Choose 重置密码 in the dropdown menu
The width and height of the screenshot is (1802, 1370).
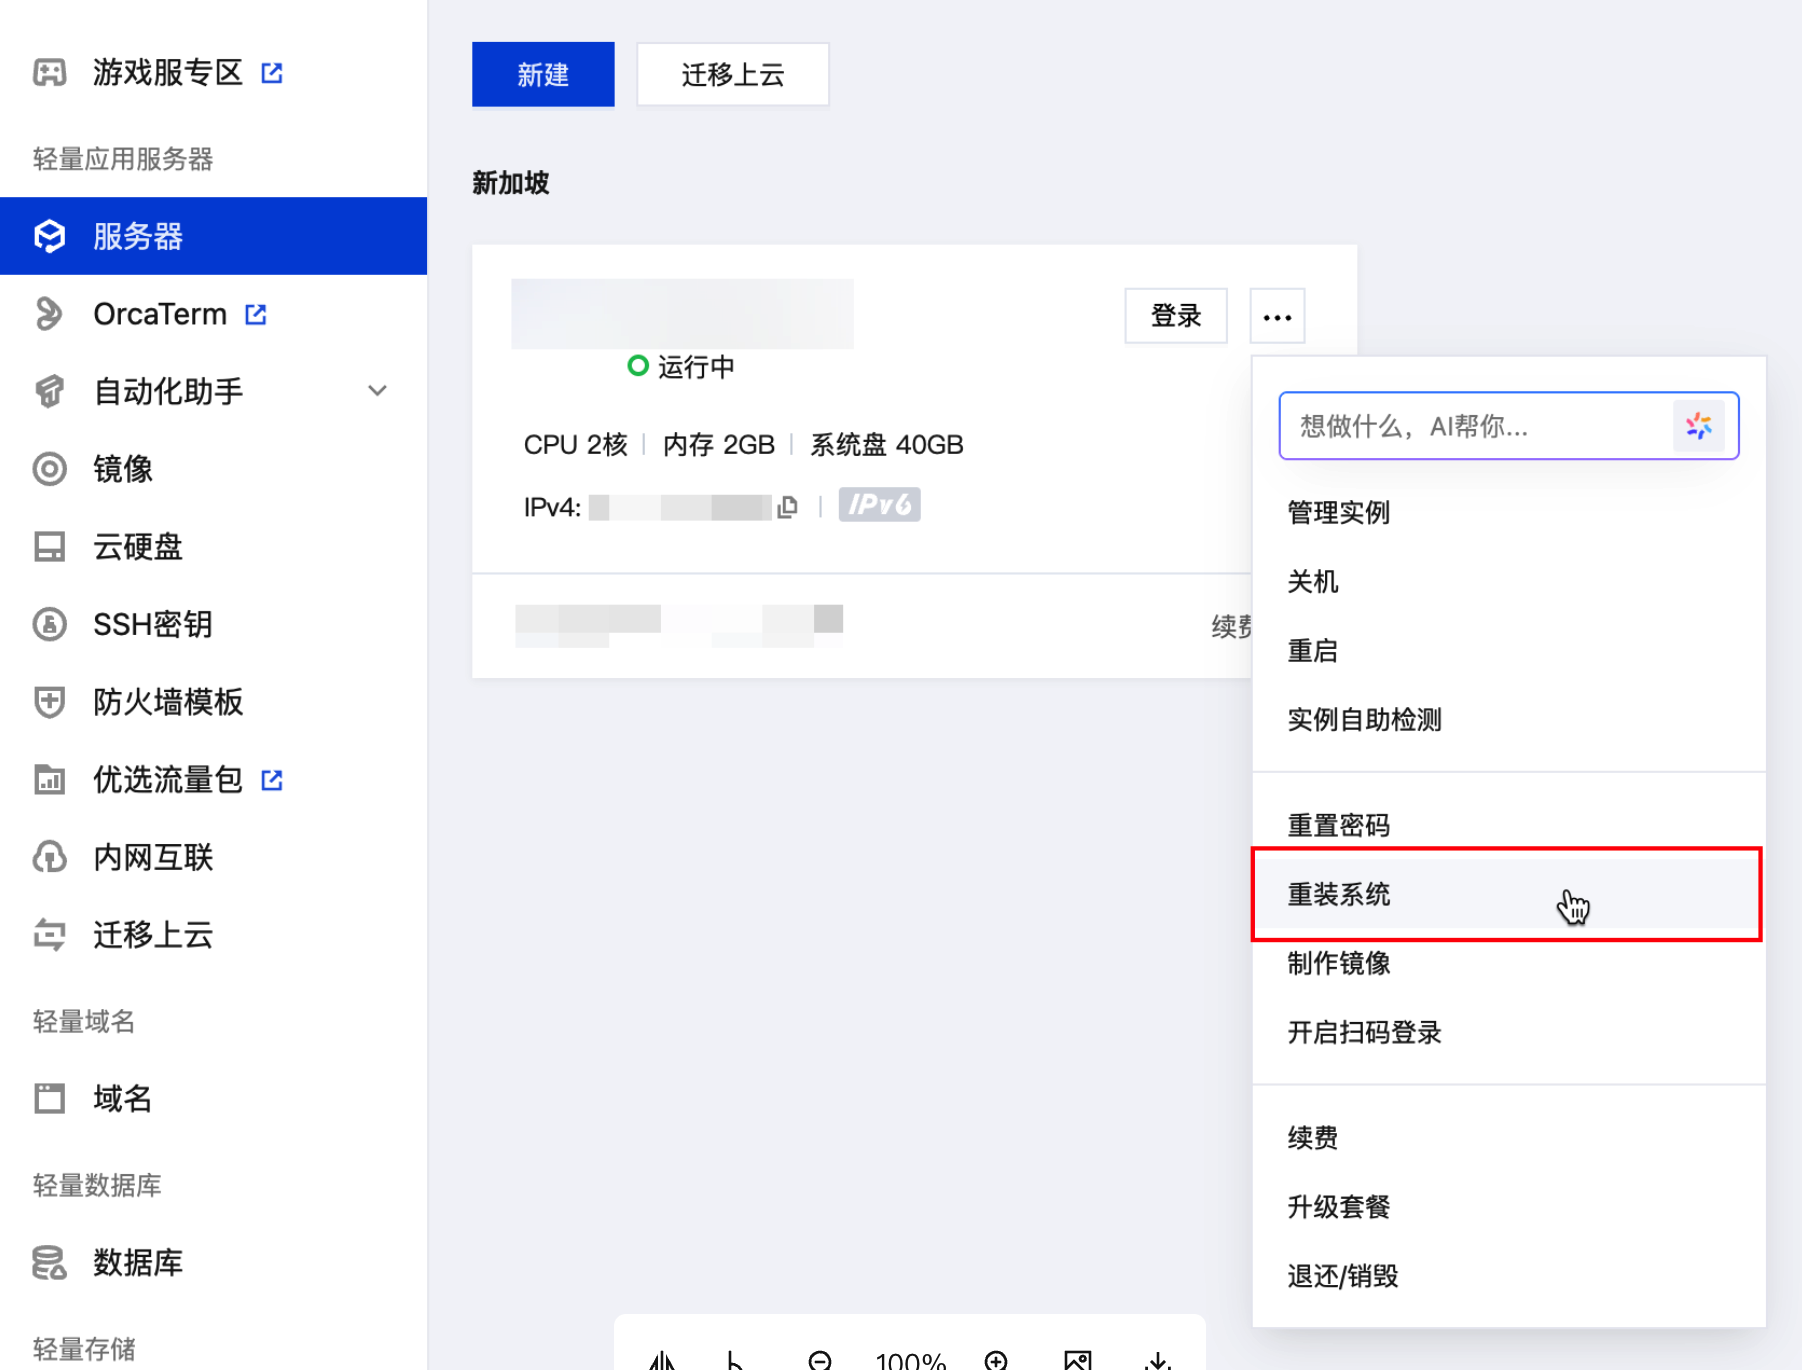click(1339, 825)
